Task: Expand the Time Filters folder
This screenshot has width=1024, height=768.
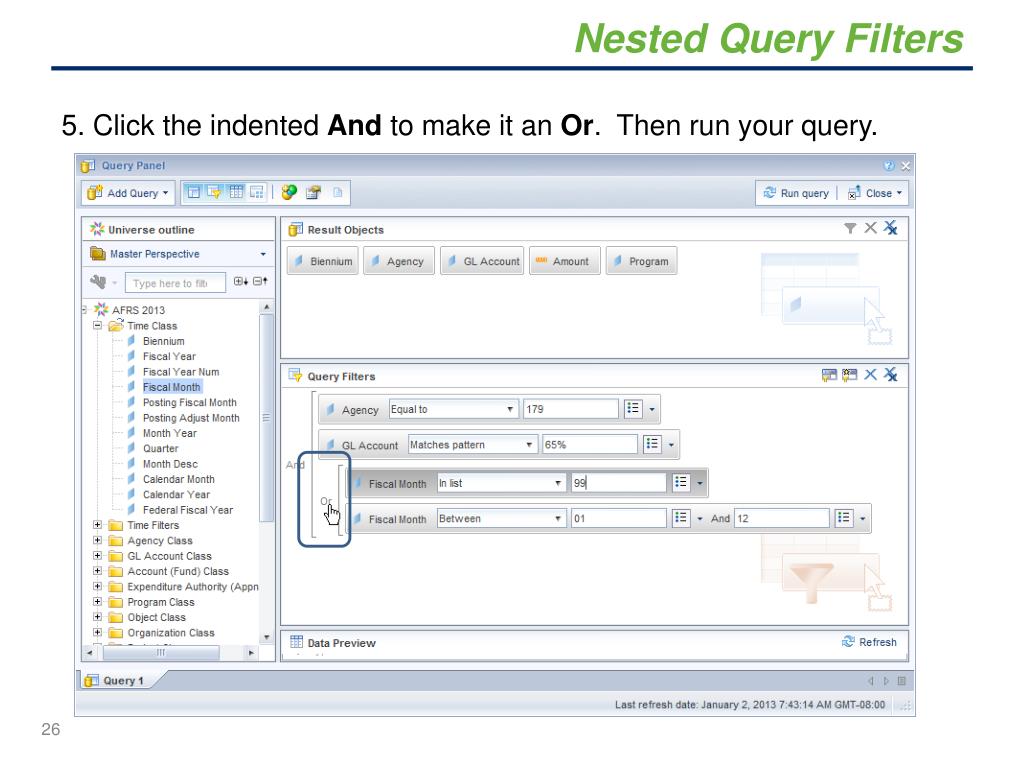Action: [x=97, y=525]
